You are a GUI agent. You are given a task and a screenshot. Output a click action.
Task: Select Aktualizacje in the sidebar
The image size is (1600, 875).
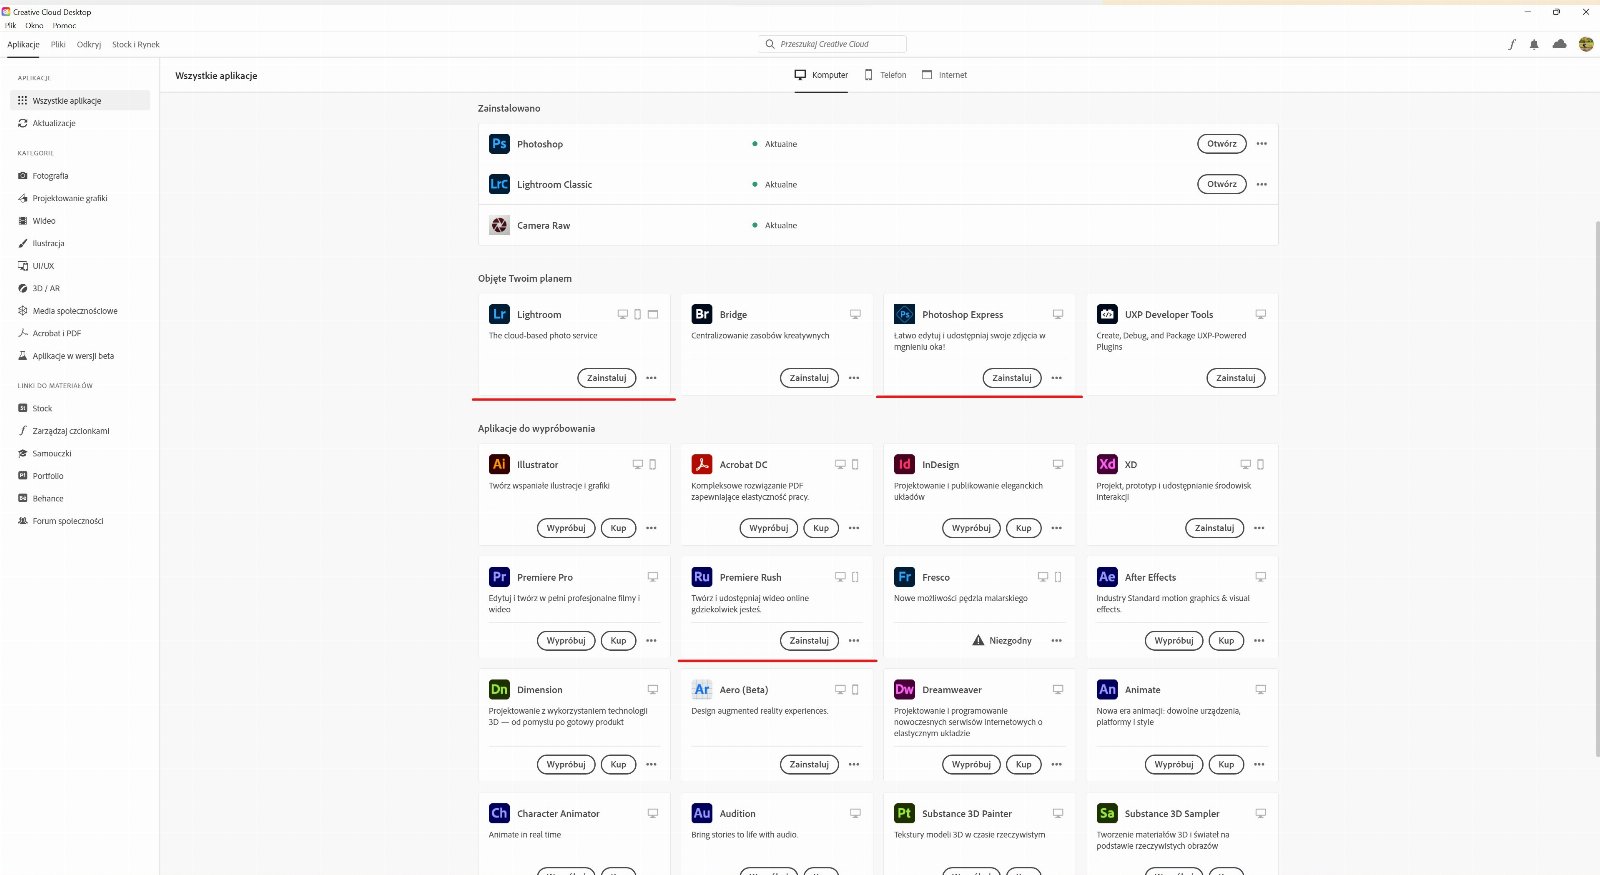point(80,123)
